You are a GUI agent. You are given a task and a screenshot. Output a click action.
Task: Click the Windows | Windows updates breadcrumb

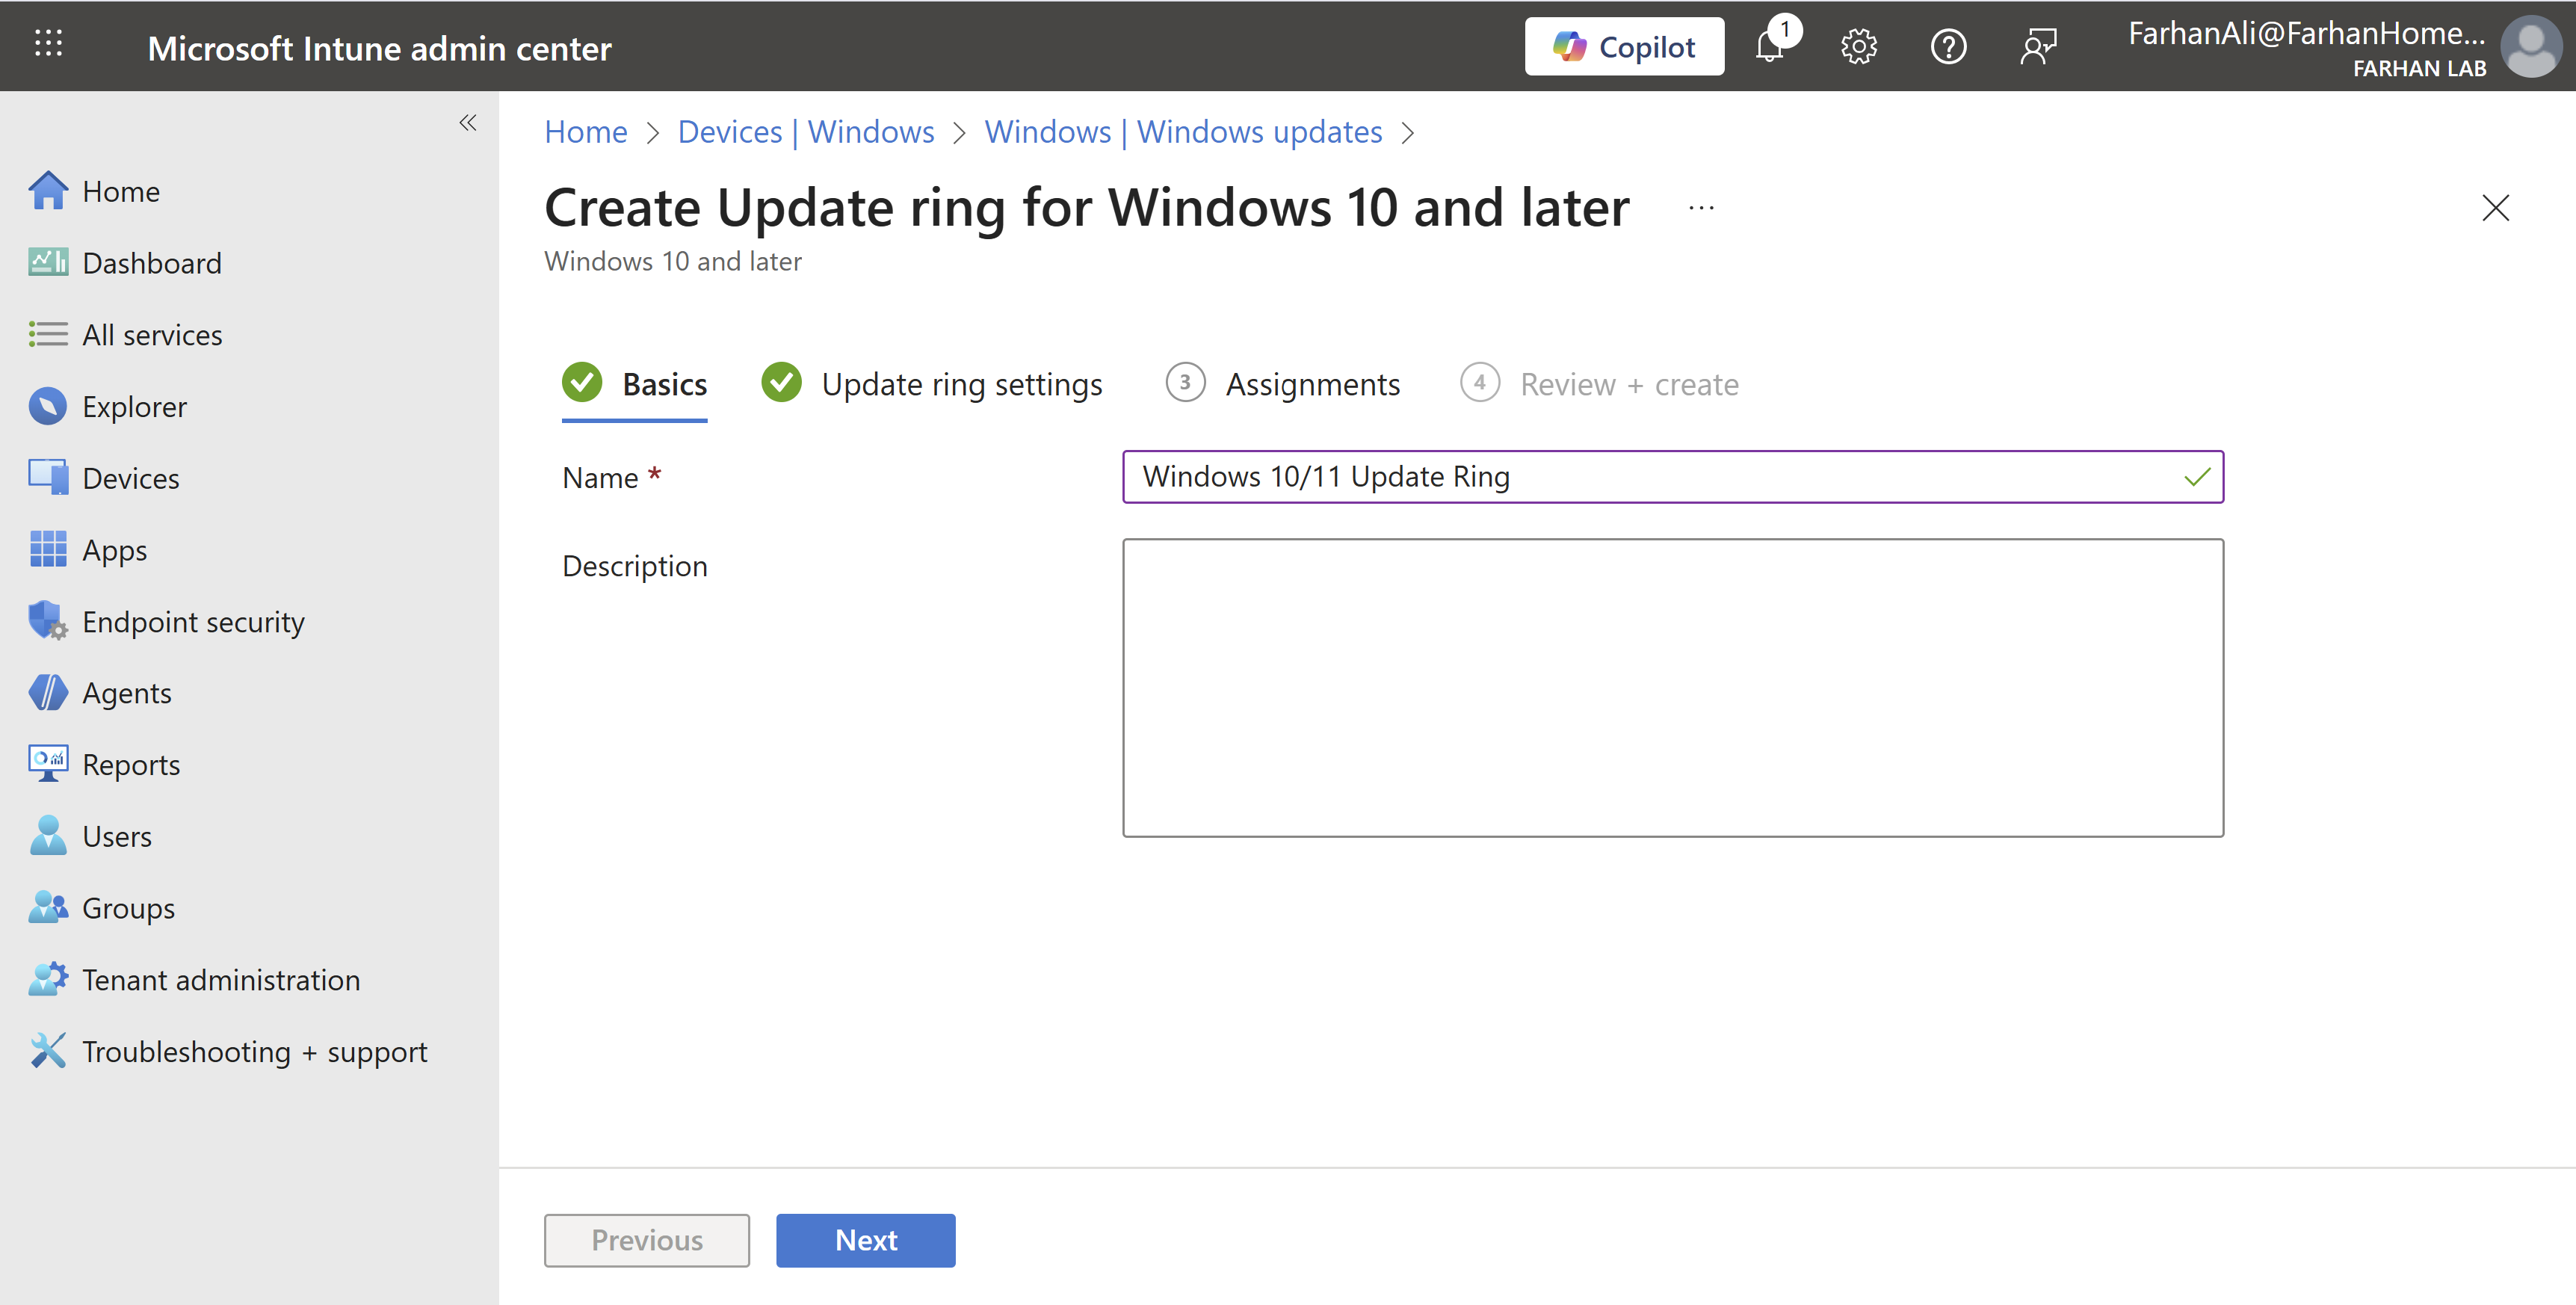tap(1183, 132)
